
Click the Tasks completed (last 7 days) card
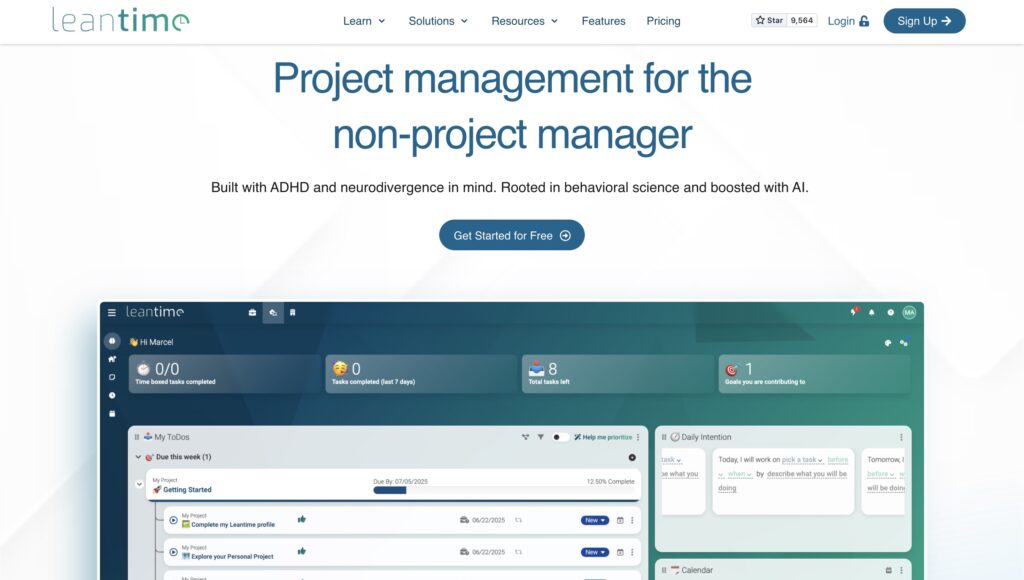[421, 374]
